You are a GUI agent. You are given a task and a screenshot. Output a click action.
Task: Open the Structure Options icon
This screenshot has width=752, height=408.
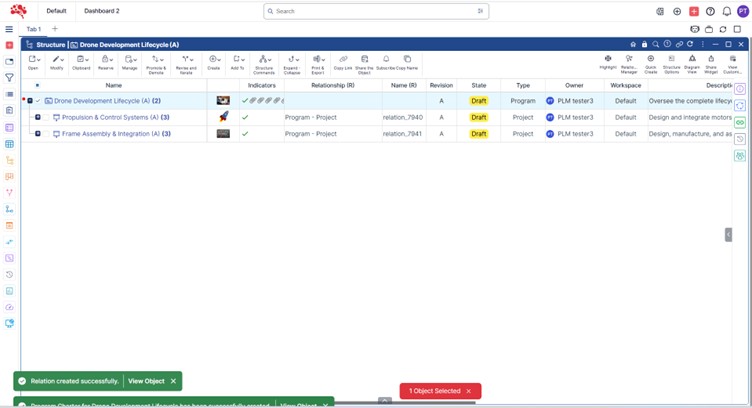point(672,62)
